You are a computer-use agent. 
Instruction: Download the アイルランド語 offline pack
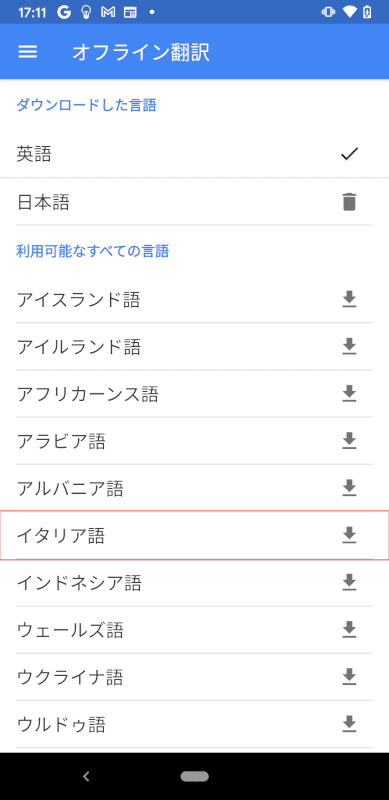pyautogui.click(x=349, y=347)
